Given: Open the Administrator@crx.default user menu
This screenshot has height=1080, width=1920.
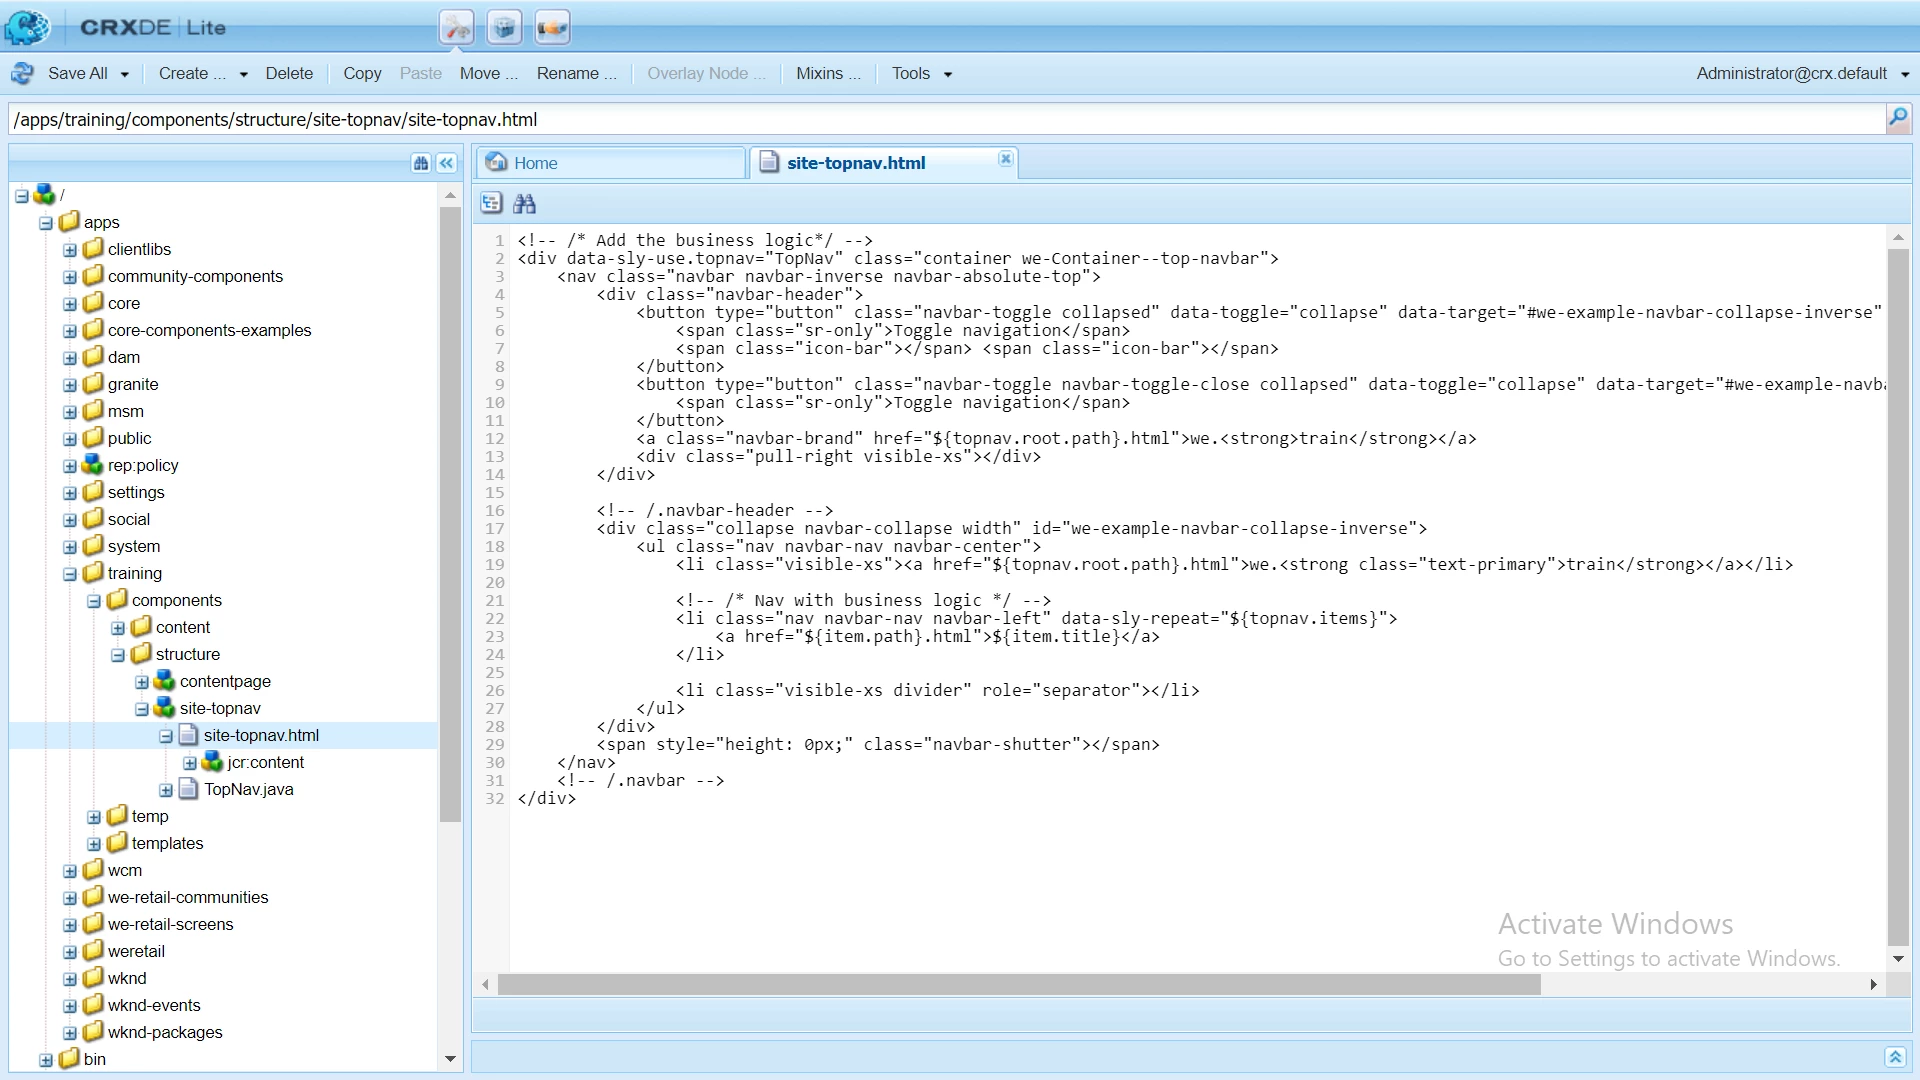Looking at the screenshot, I should 1802,73.
